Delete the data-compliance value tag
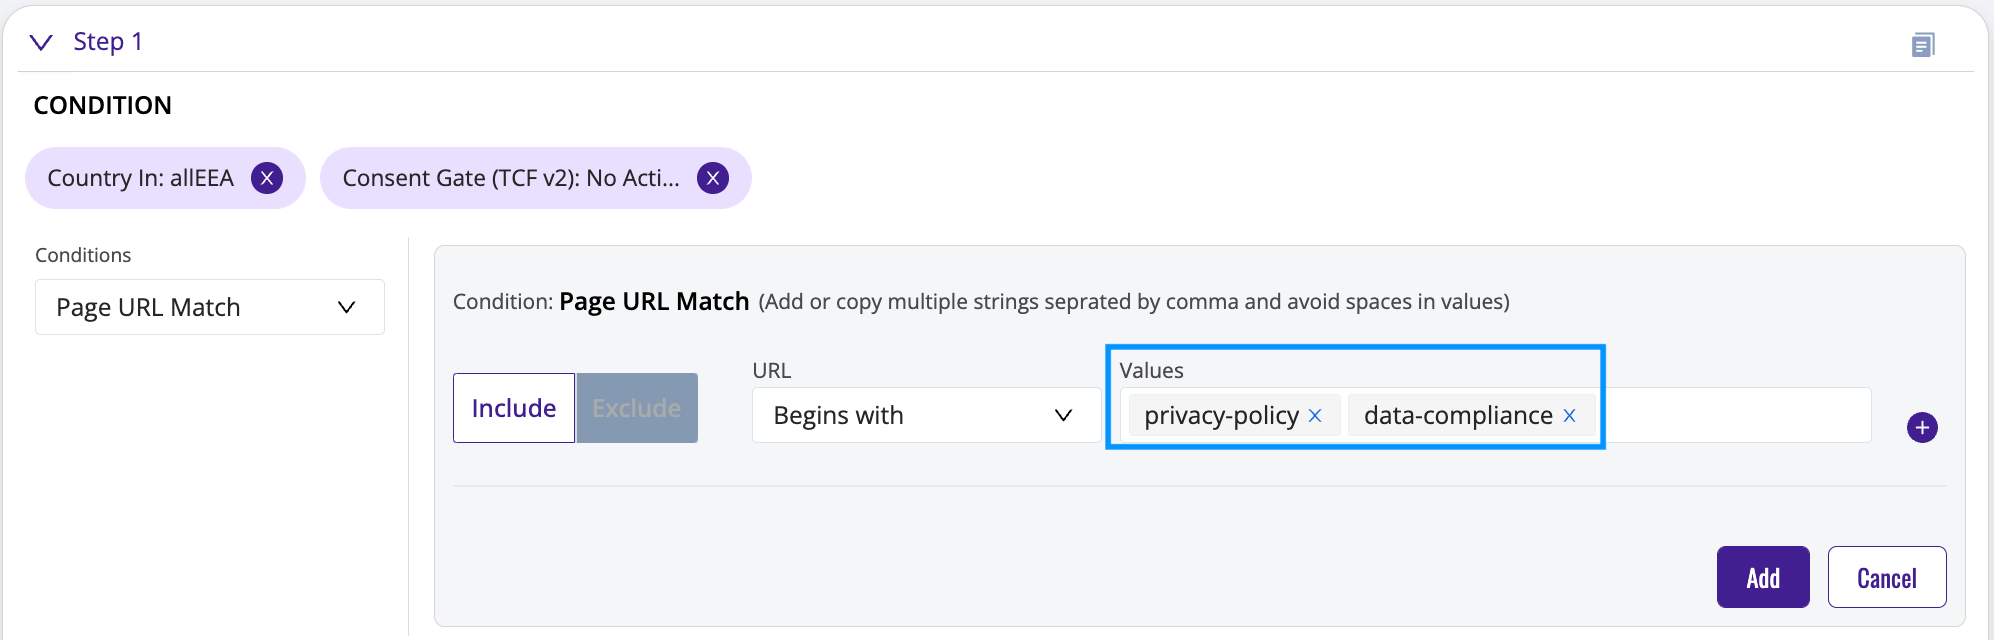This screenshot has height=640, width=1994. tap(1569, 415)
